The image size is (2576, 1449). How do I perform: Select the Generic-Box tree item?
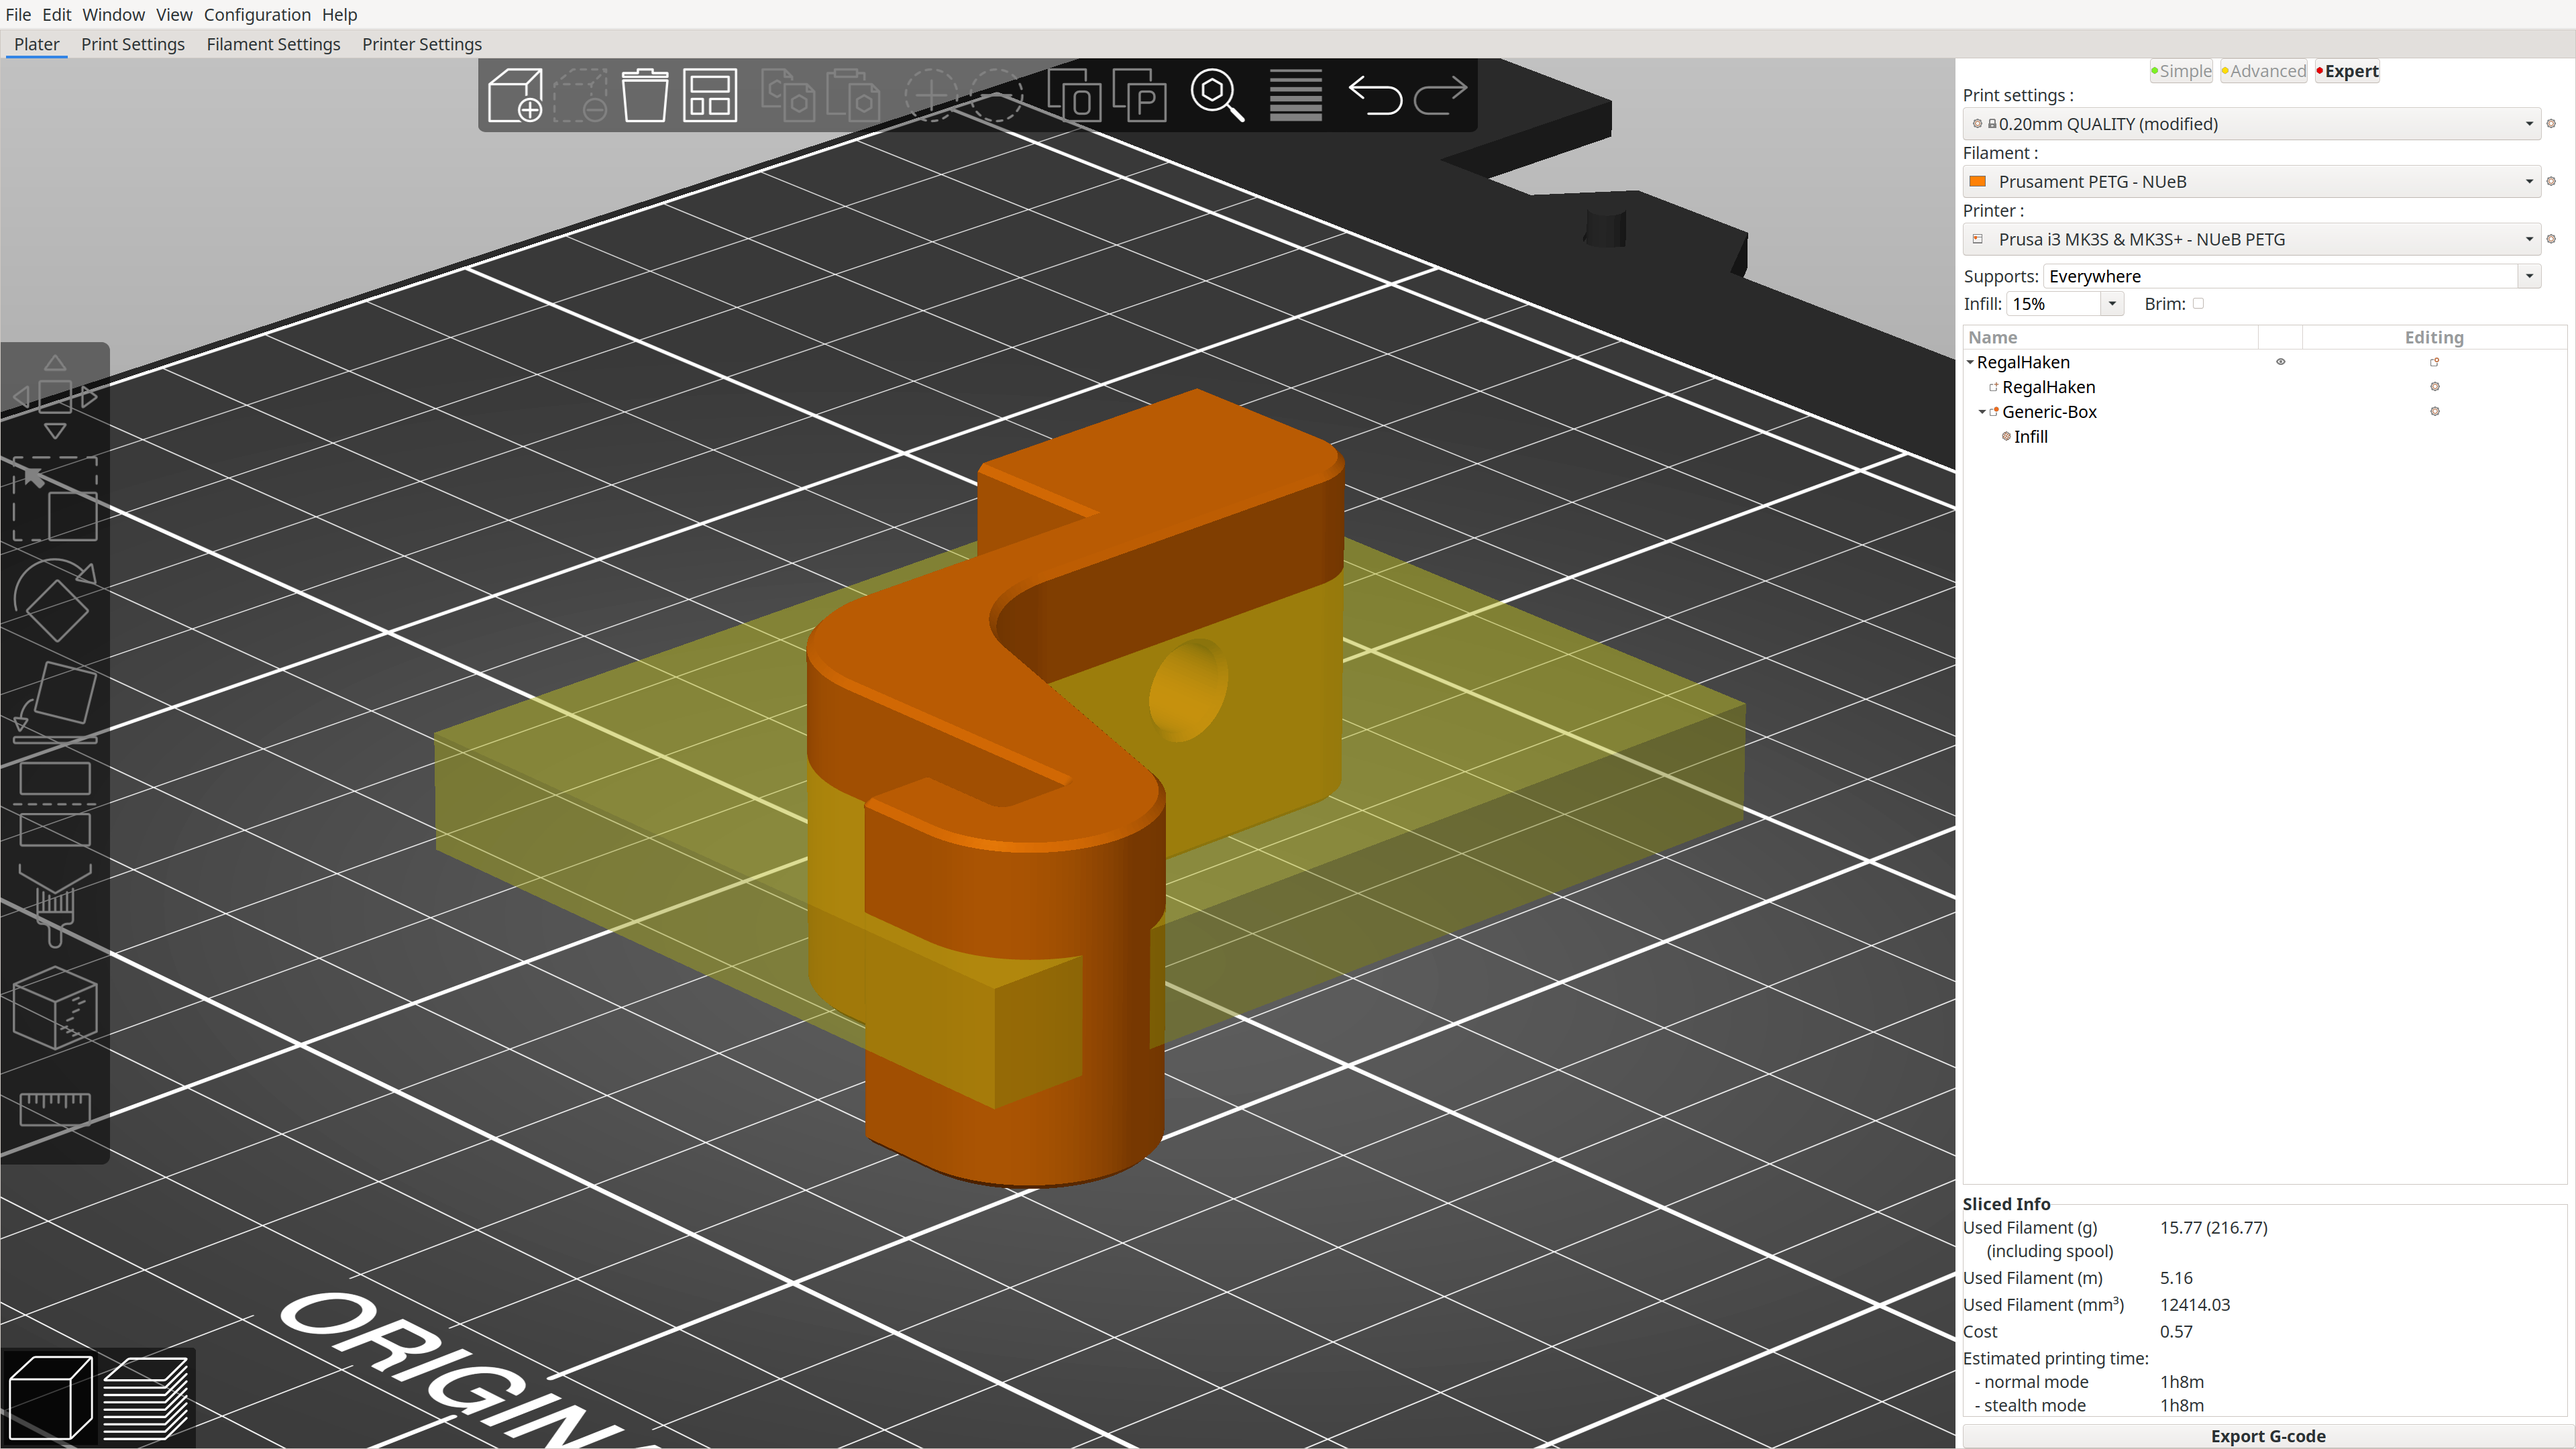[2049, 412]
